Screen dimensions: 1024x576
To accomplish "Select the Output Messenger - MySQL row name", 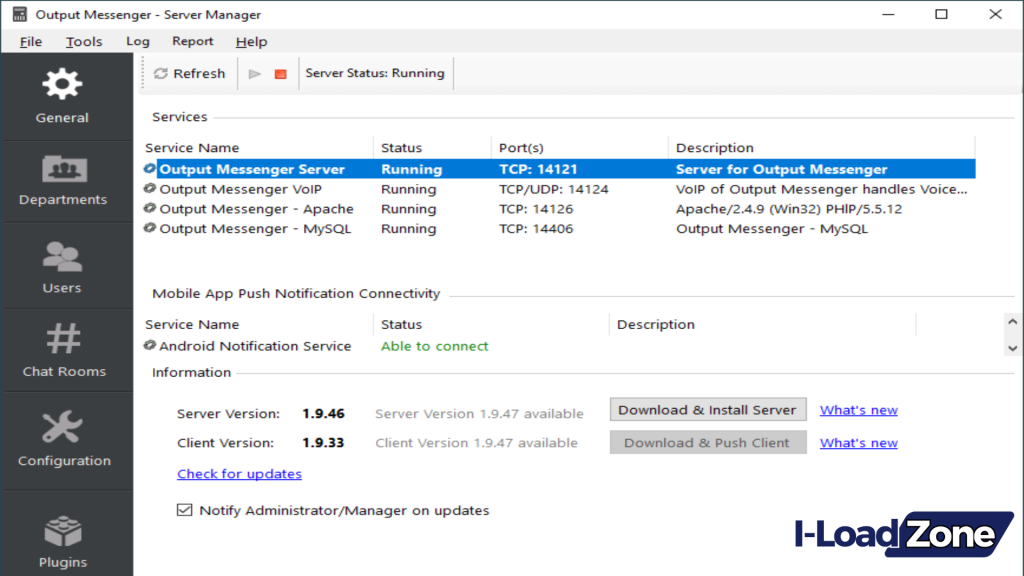I will click(x=255, y=229).
